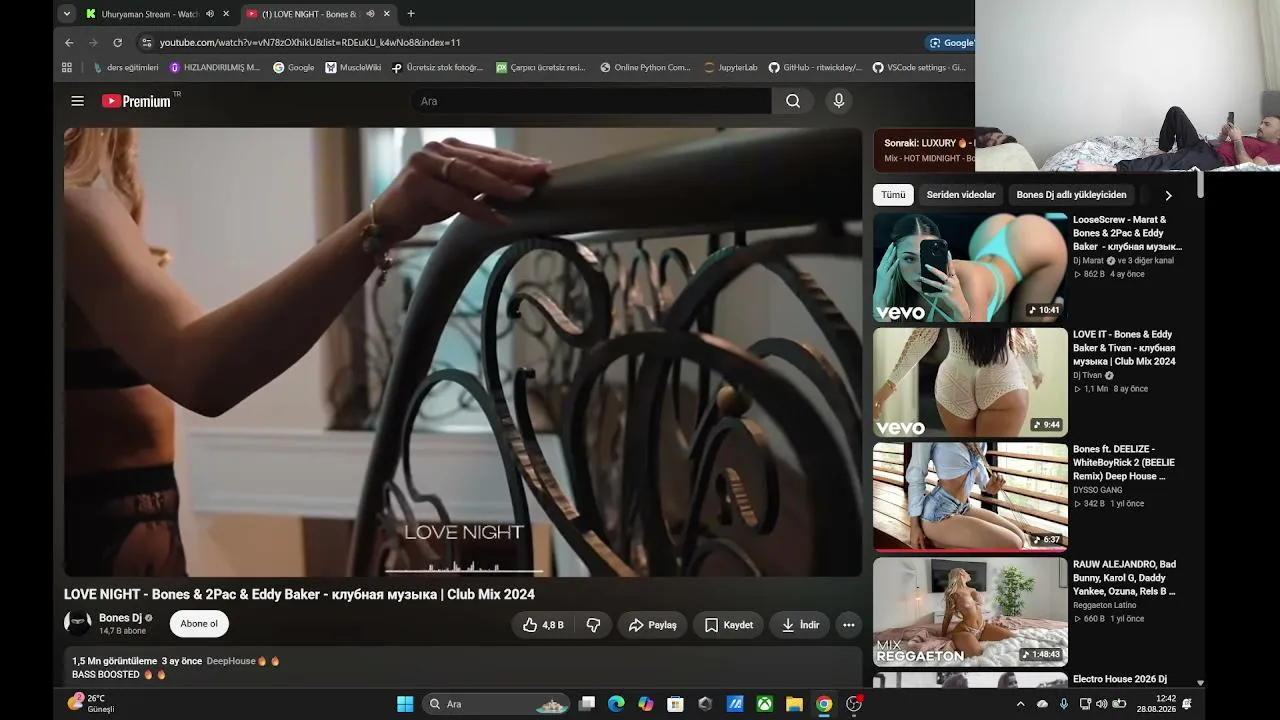Screen dimensions: 1280x720
Task: Open the "Online Python Com..." bookmark
Action: click(x=645, y=68)
